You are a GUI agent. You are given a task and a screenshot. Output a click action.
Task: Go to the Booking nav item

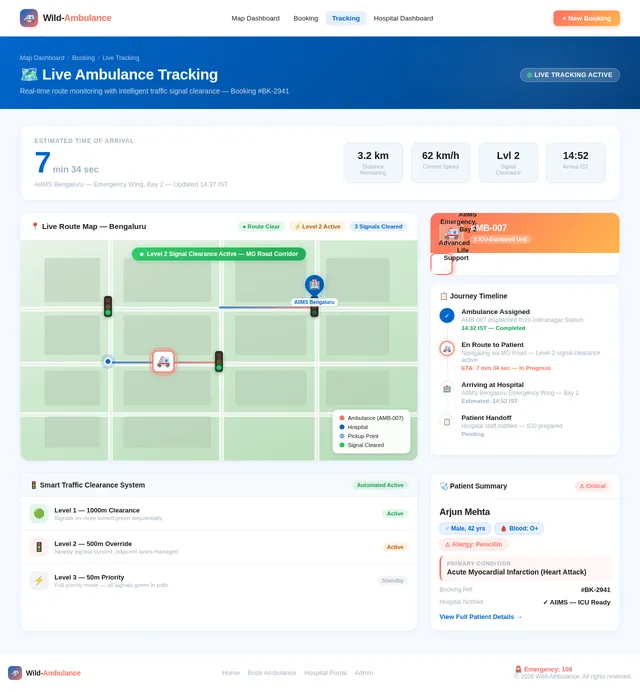305,19
